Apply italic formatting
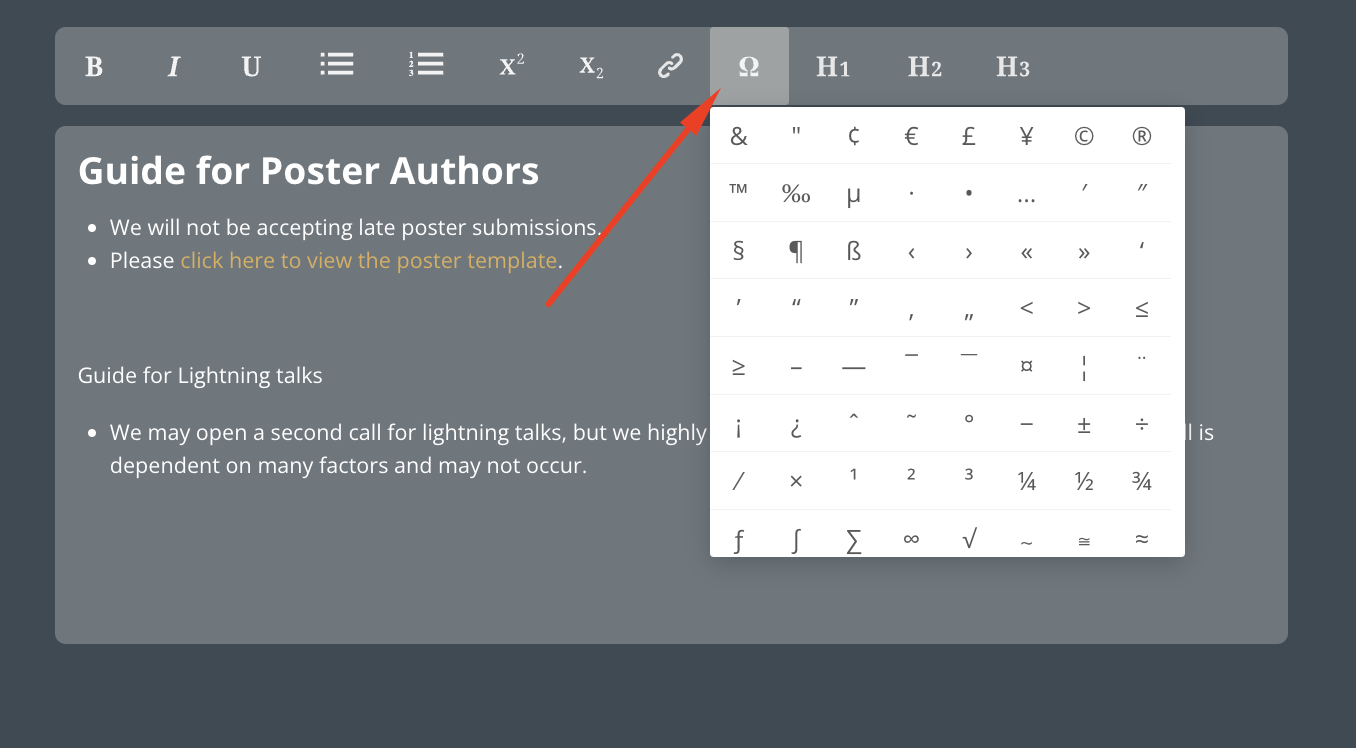The image size is (1356, 748). pyautogui.click(x=172, y=66)
